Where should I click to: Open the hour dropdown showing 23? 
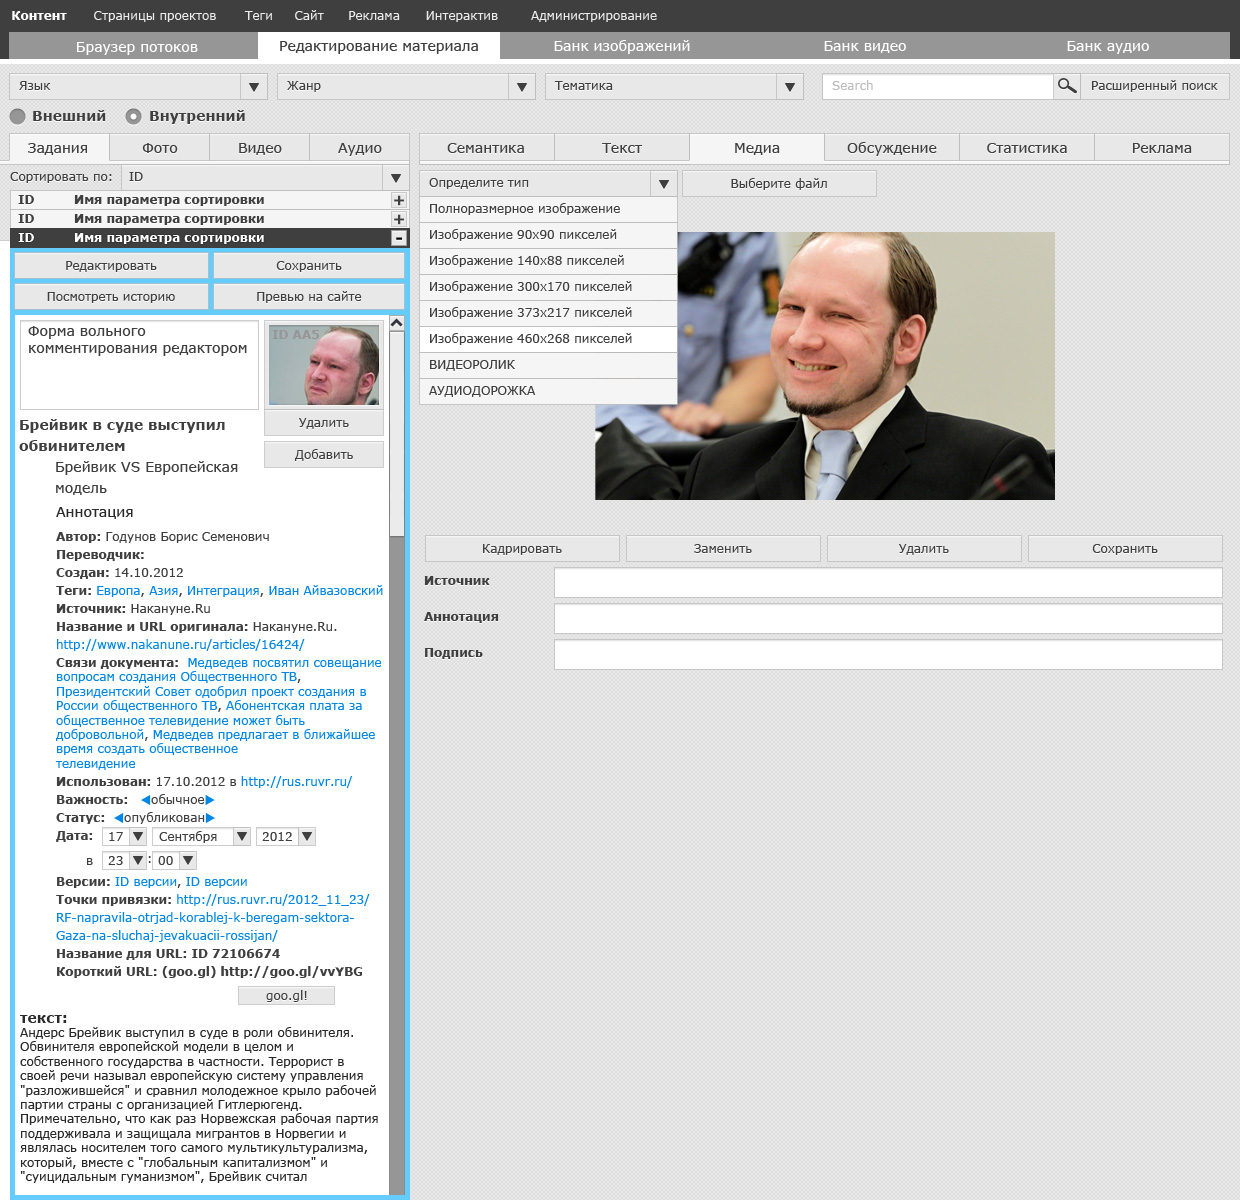(x=124, y=860)
